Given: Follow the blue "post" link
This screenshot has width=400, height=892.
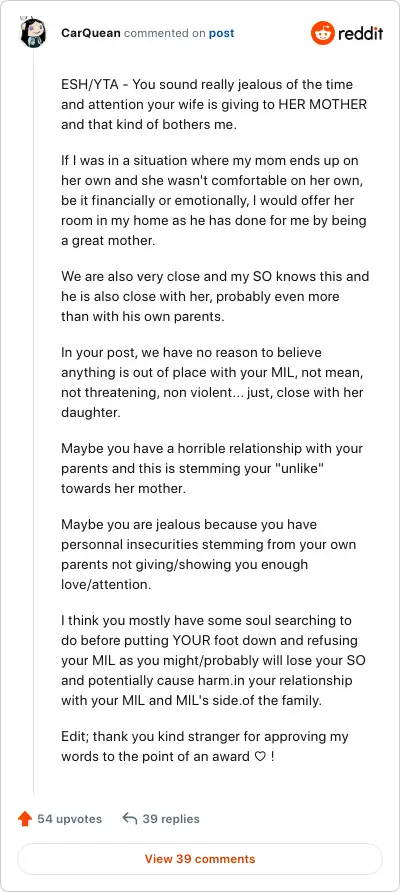Looking at the screenshot, I should (x=221, y=33).
